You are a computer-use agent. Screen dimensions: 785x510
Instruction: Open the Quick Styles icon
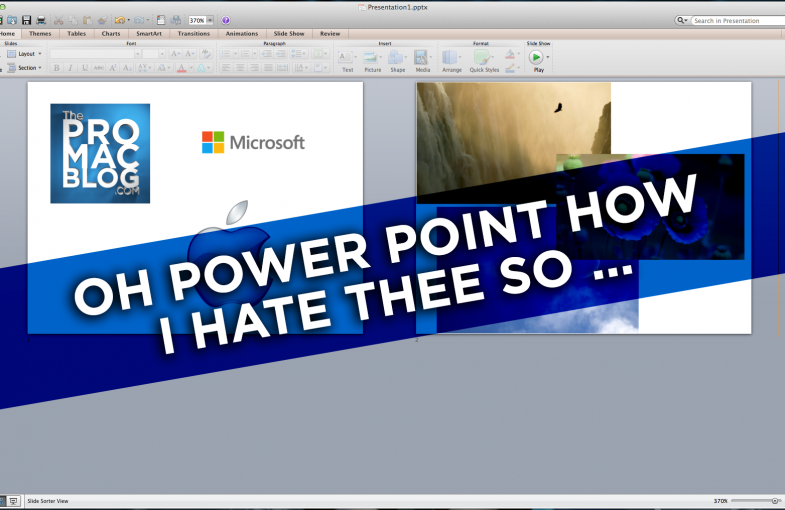482,57
